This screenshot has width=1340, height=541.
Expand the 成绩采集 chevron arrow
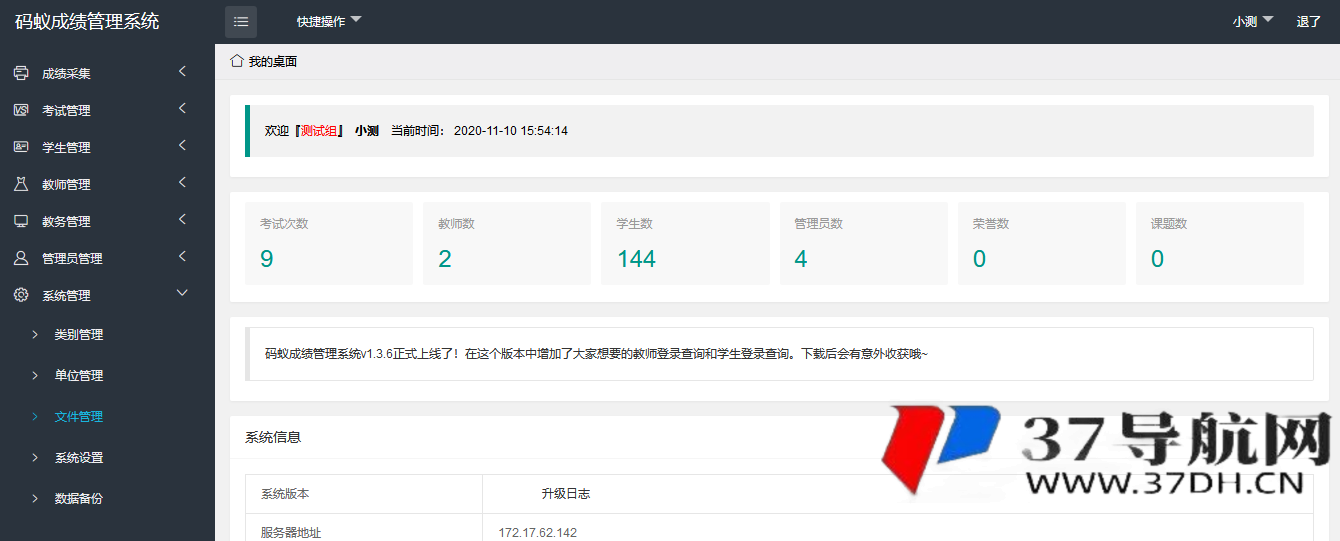(182, 71)
